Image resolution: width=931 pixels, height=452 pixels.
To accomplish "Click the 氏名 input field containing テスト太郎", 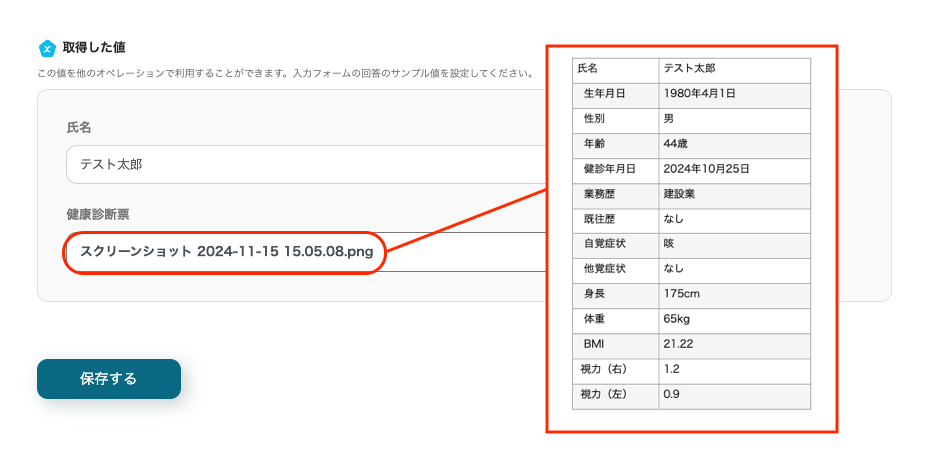I will (306, 165).
